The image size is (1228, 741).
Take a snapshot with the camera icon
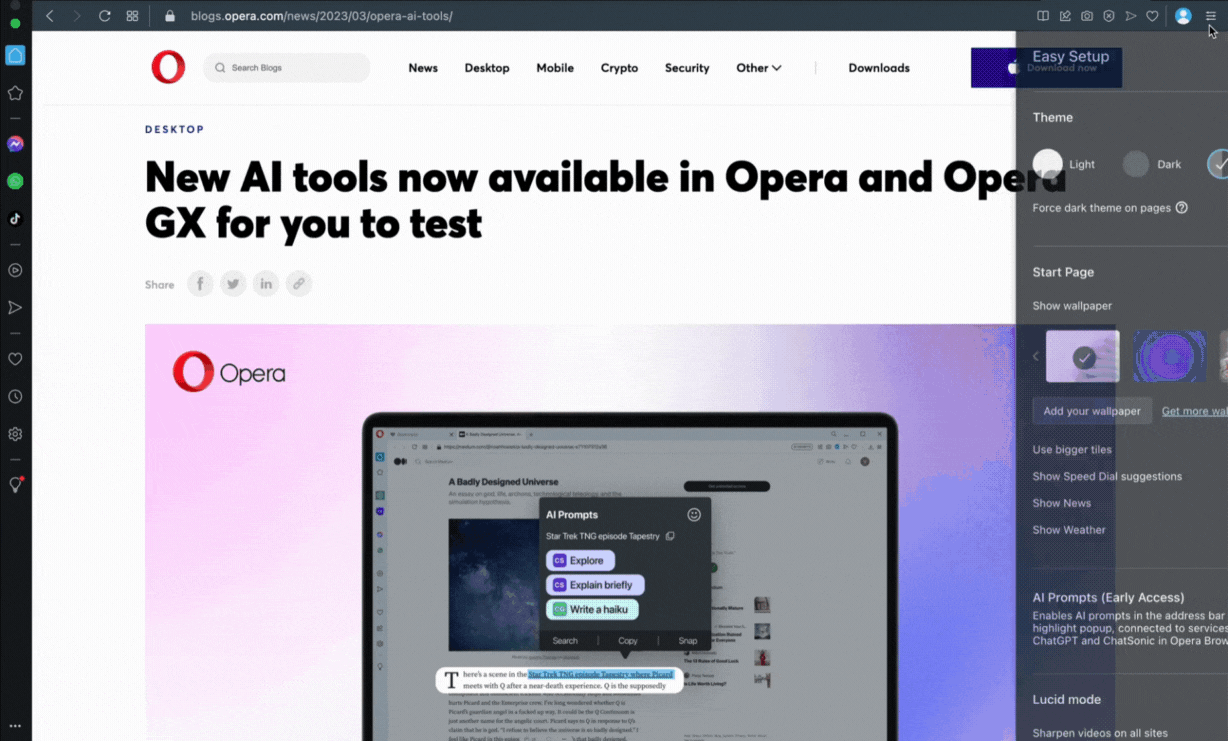pos(1087,16)
